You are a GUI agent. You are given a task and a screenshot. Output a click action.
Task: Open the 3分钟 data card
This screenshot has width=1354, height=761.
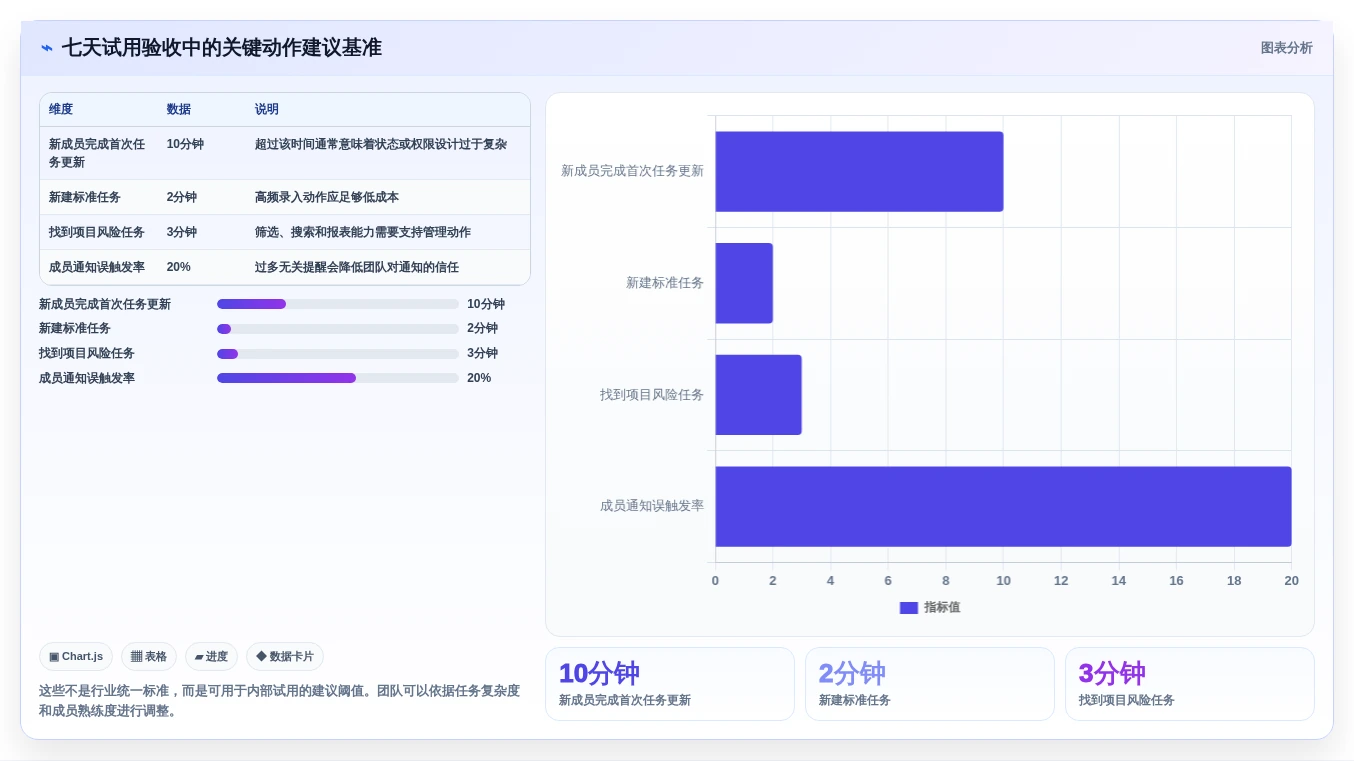point(1190,684)
